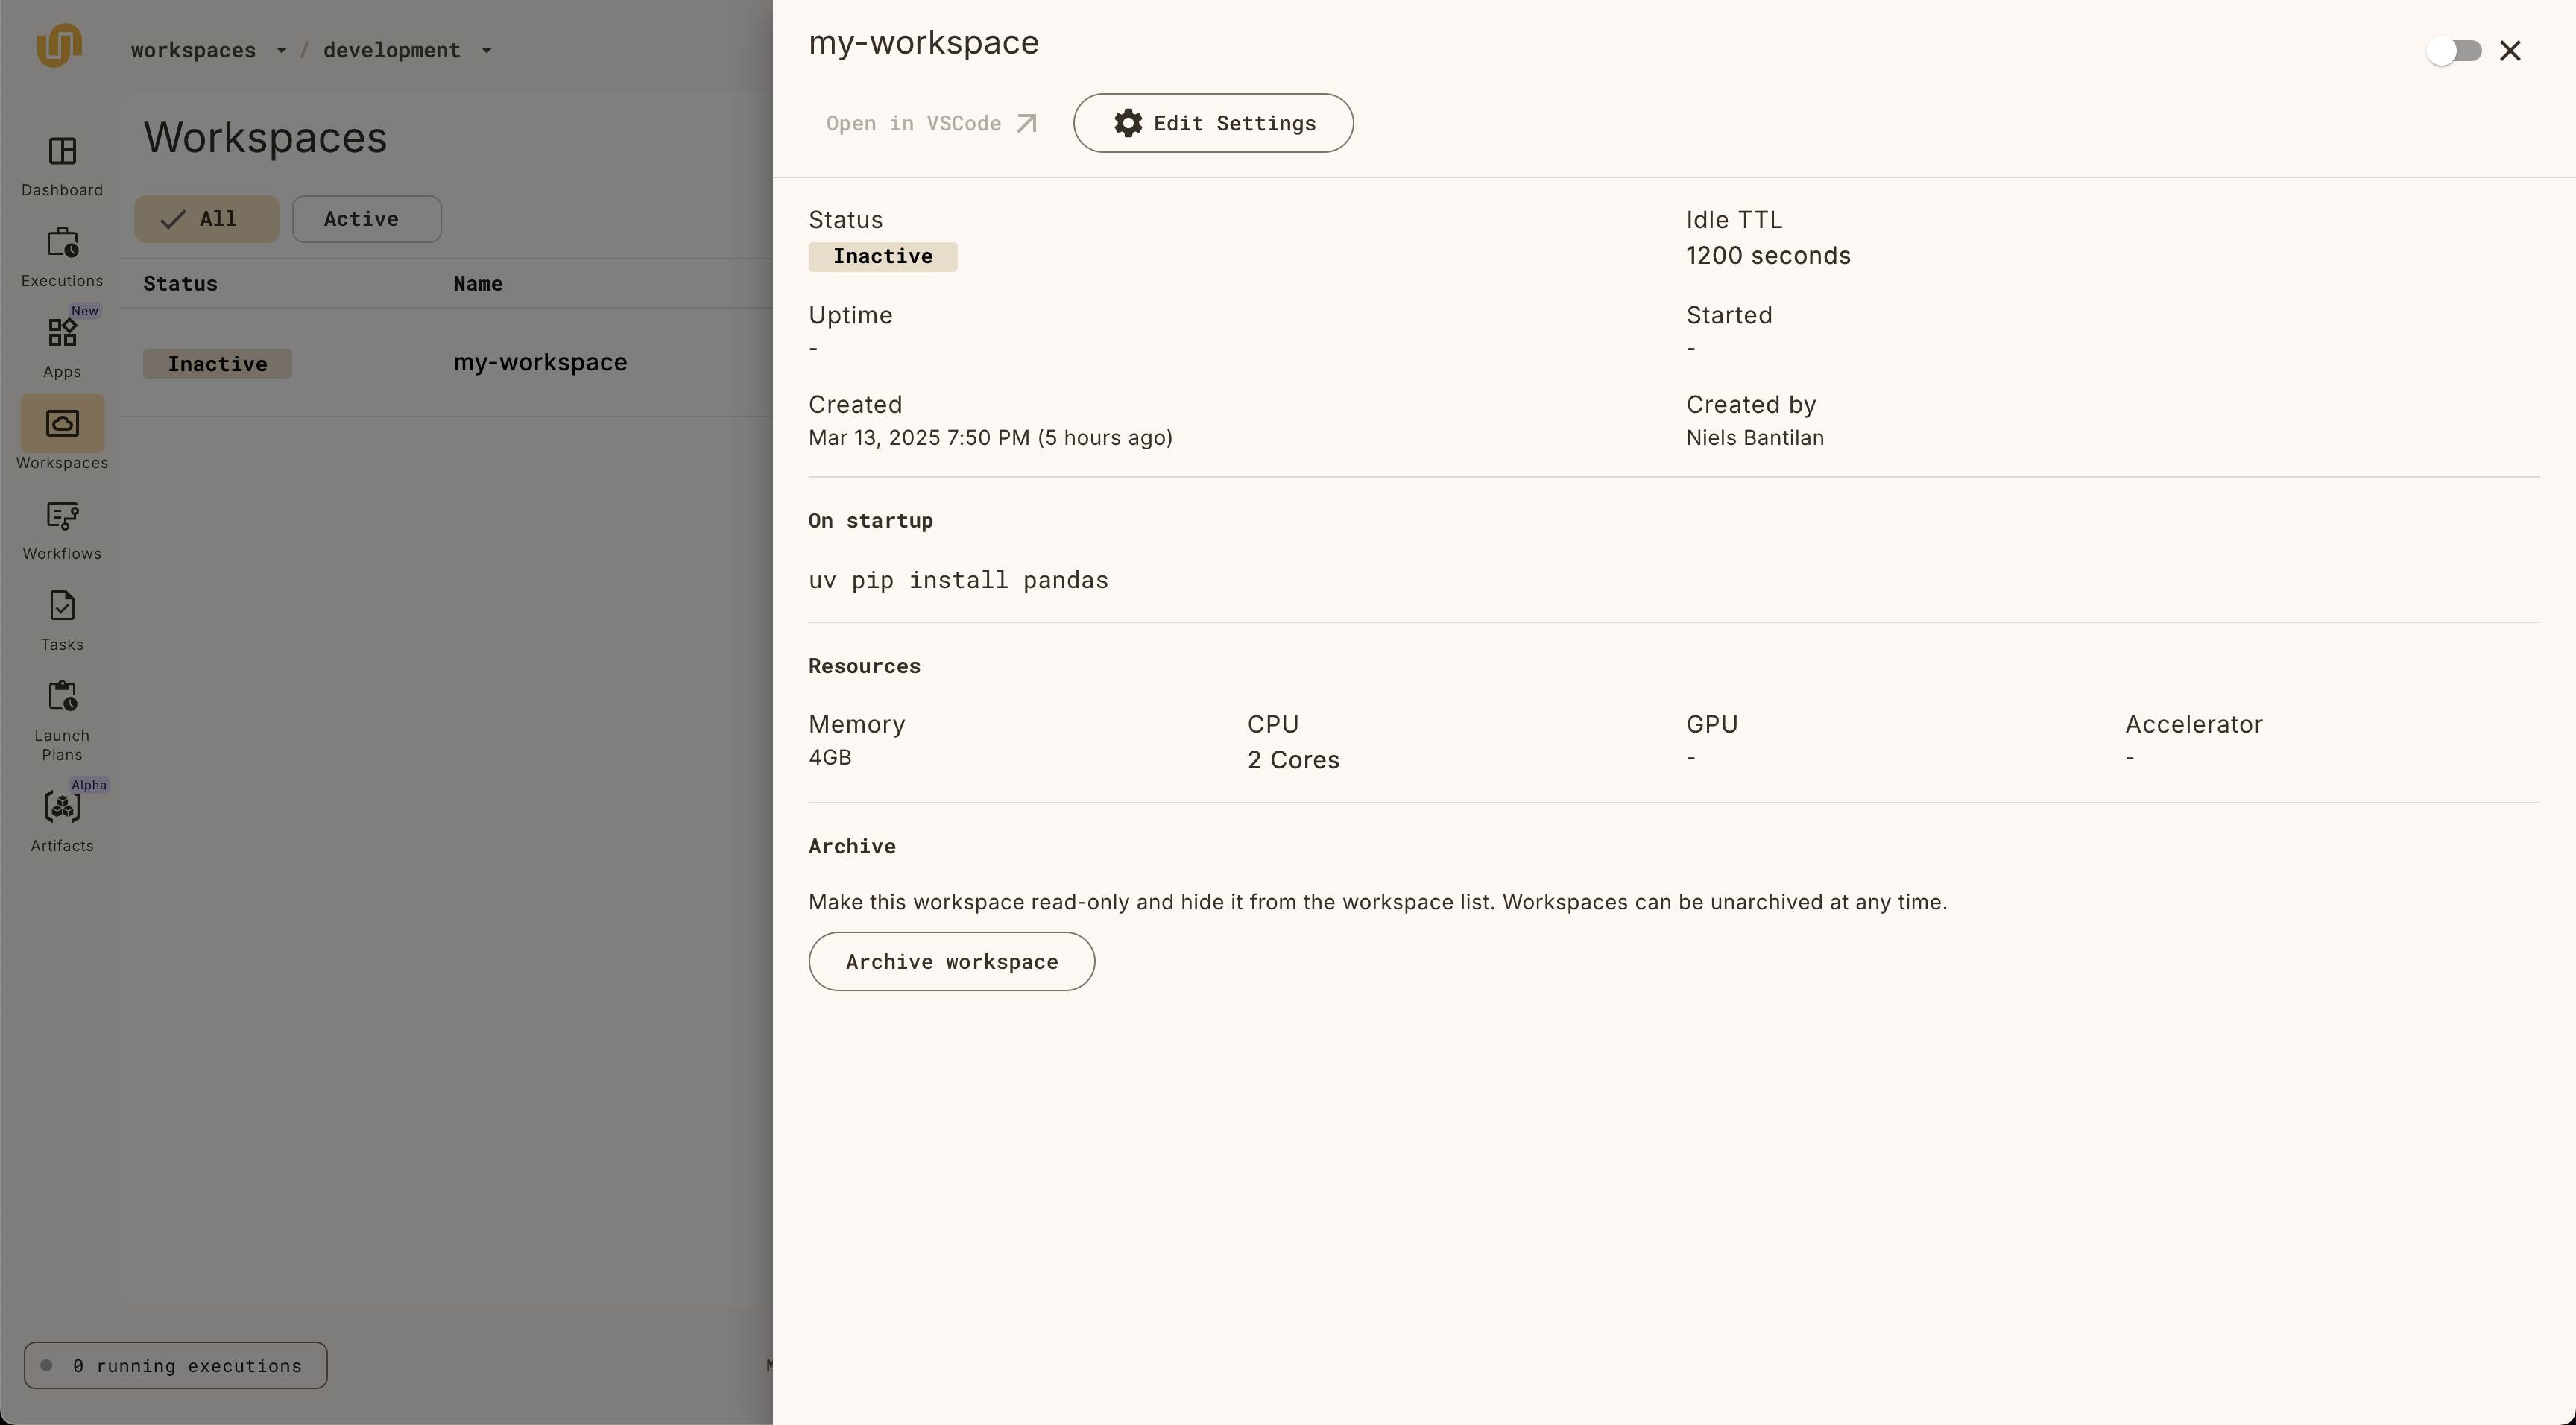Open the development domain dropdown
Screen dimensions: 2576x1425
407,50
